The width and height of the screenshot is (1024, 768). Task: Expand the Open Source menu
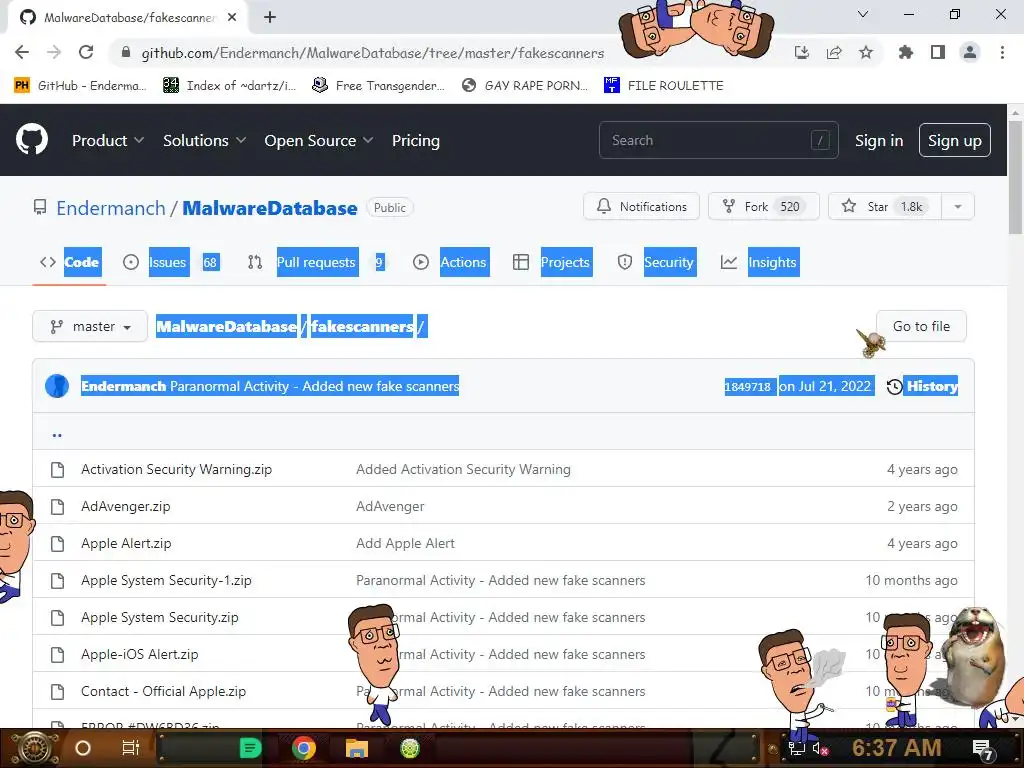(x=319, y=140)
